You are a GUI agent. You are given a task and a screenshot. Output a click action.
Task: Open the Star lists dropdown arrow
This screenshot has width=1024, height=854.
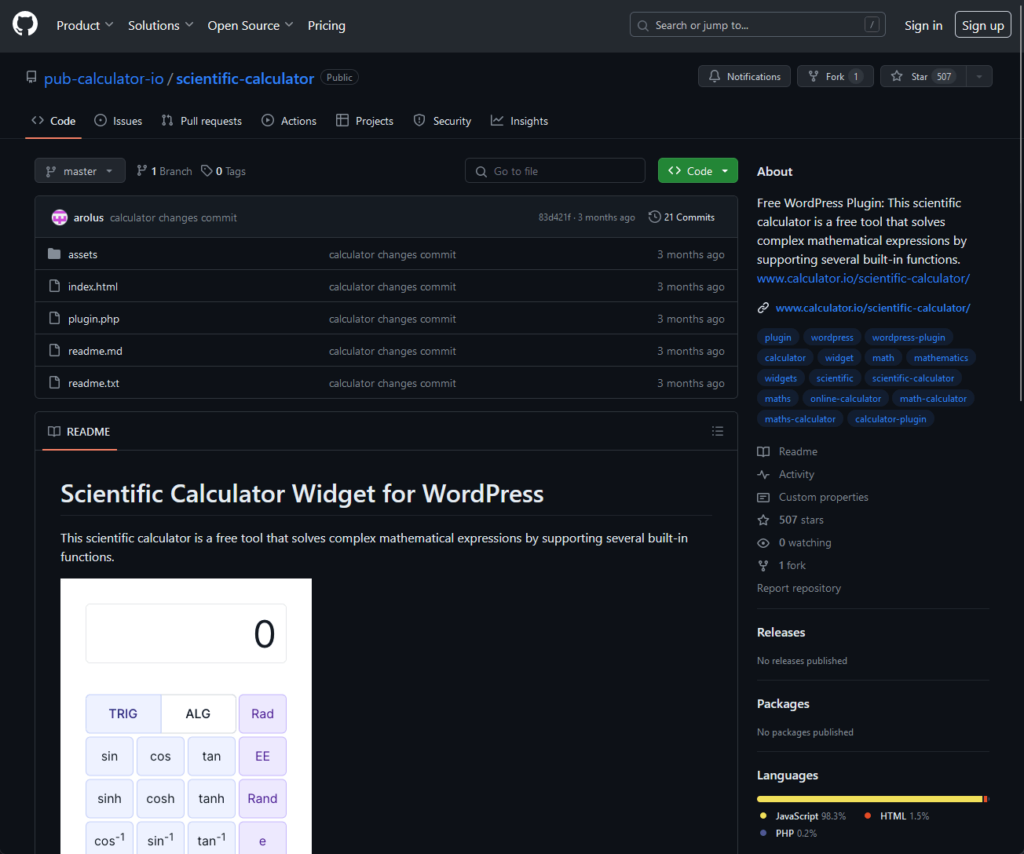979,76
